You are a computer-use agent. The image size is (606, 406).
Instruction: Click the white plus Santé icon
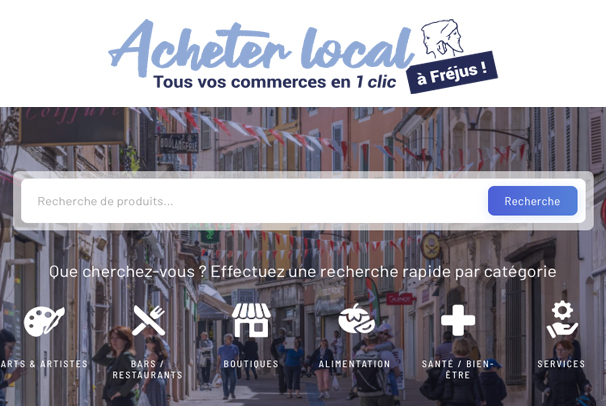point(458,320)
